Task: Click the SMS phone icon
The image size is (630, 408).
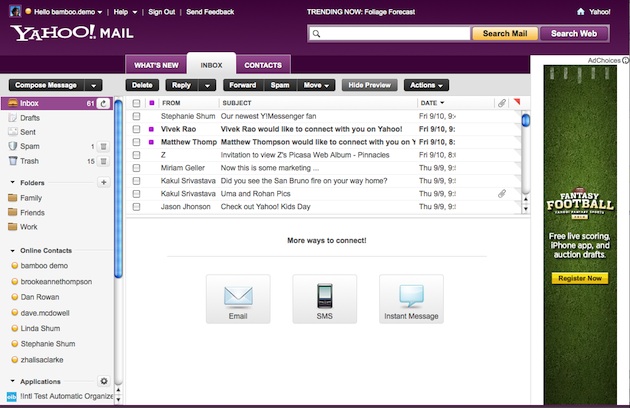Action: click(x=324, y=296)
